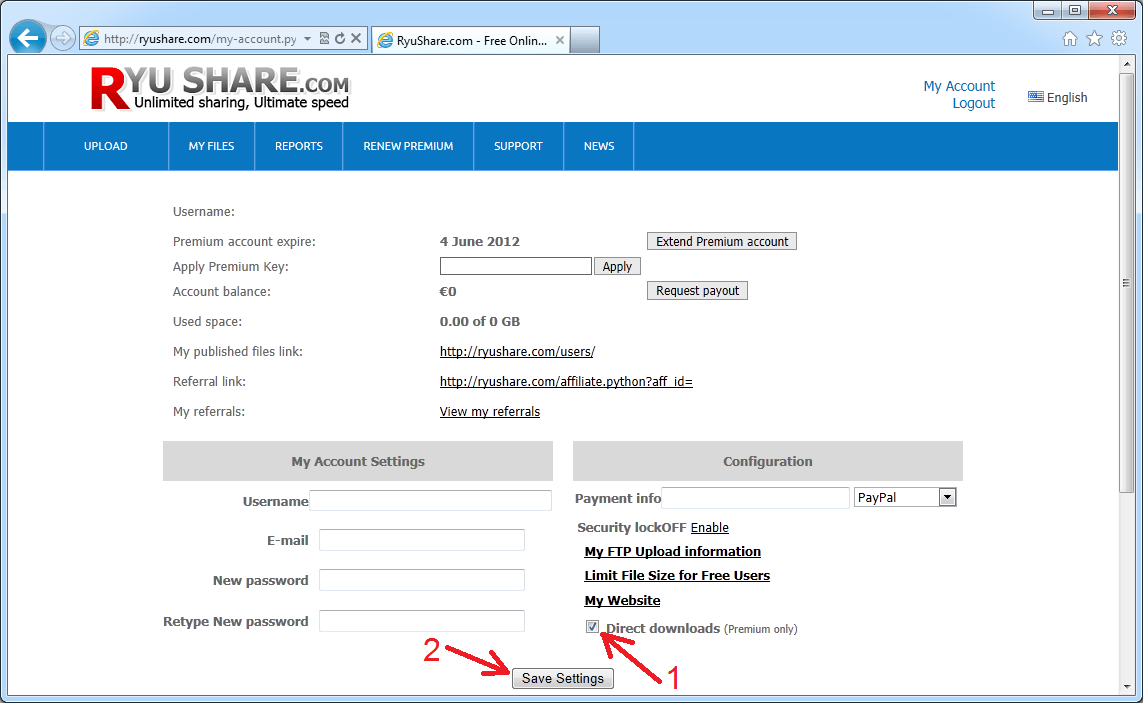Click the premium expiry date "4 June 2012"
This screenshot has width=1143, height=703.
[480, 241]
